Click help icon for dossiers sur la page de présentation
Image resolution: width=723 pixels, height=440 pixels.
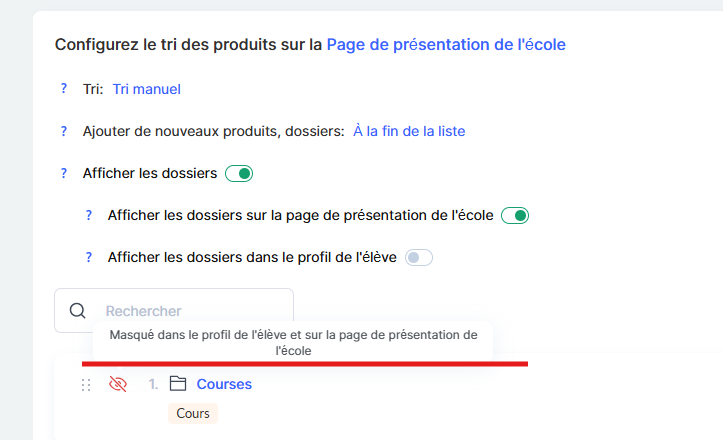coord(88,215)
